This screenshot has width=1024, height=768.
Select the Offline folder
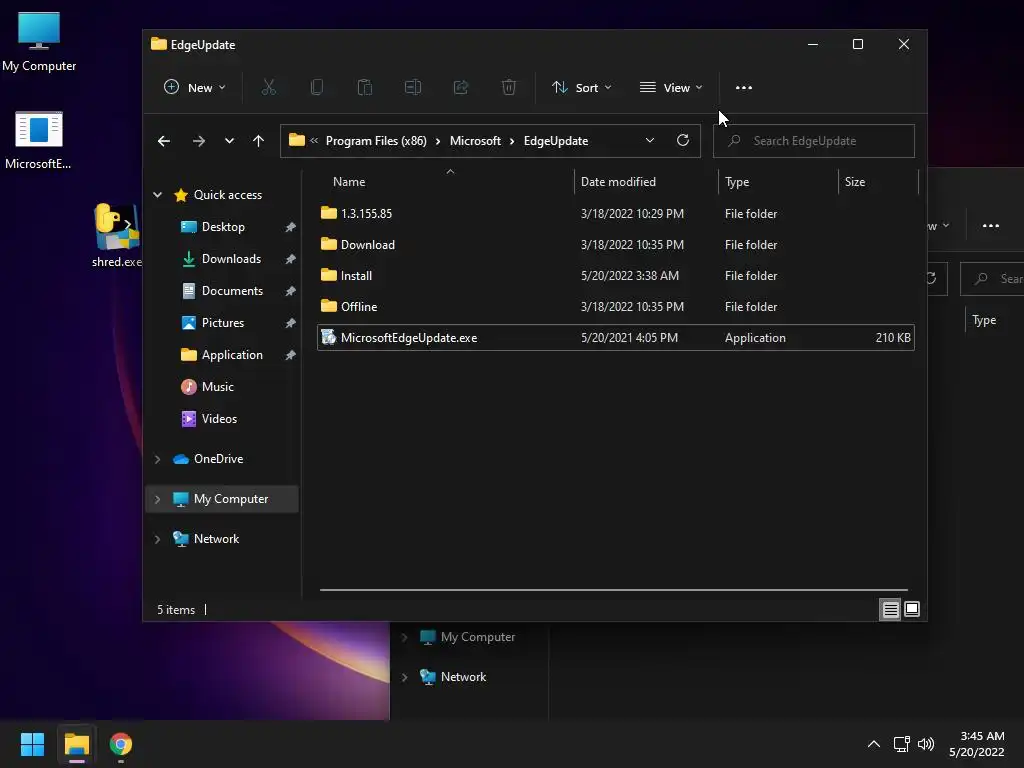615,307
